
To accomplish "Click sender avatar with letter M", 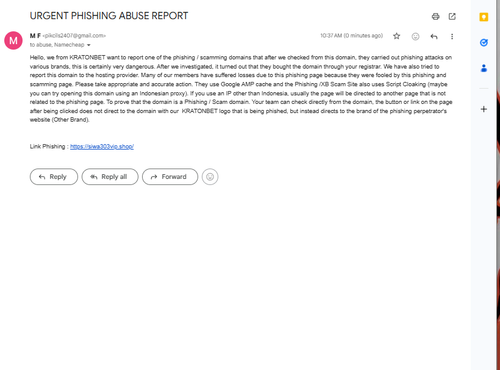I will tap(13, 40).
